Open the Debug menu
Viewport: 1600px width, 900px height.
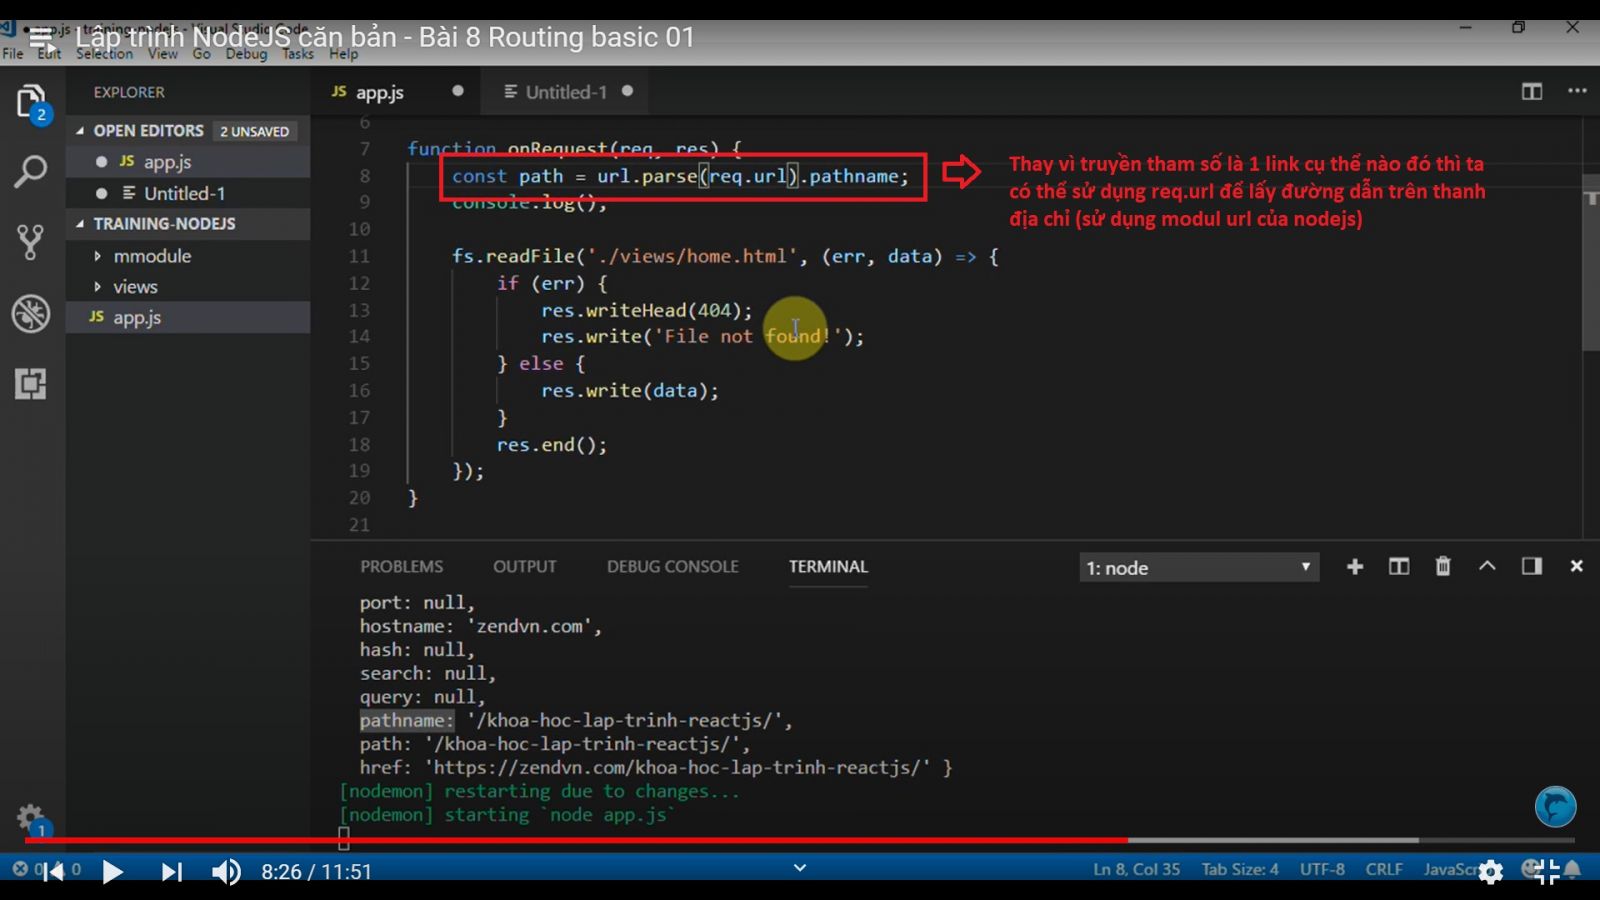[246, 54]
